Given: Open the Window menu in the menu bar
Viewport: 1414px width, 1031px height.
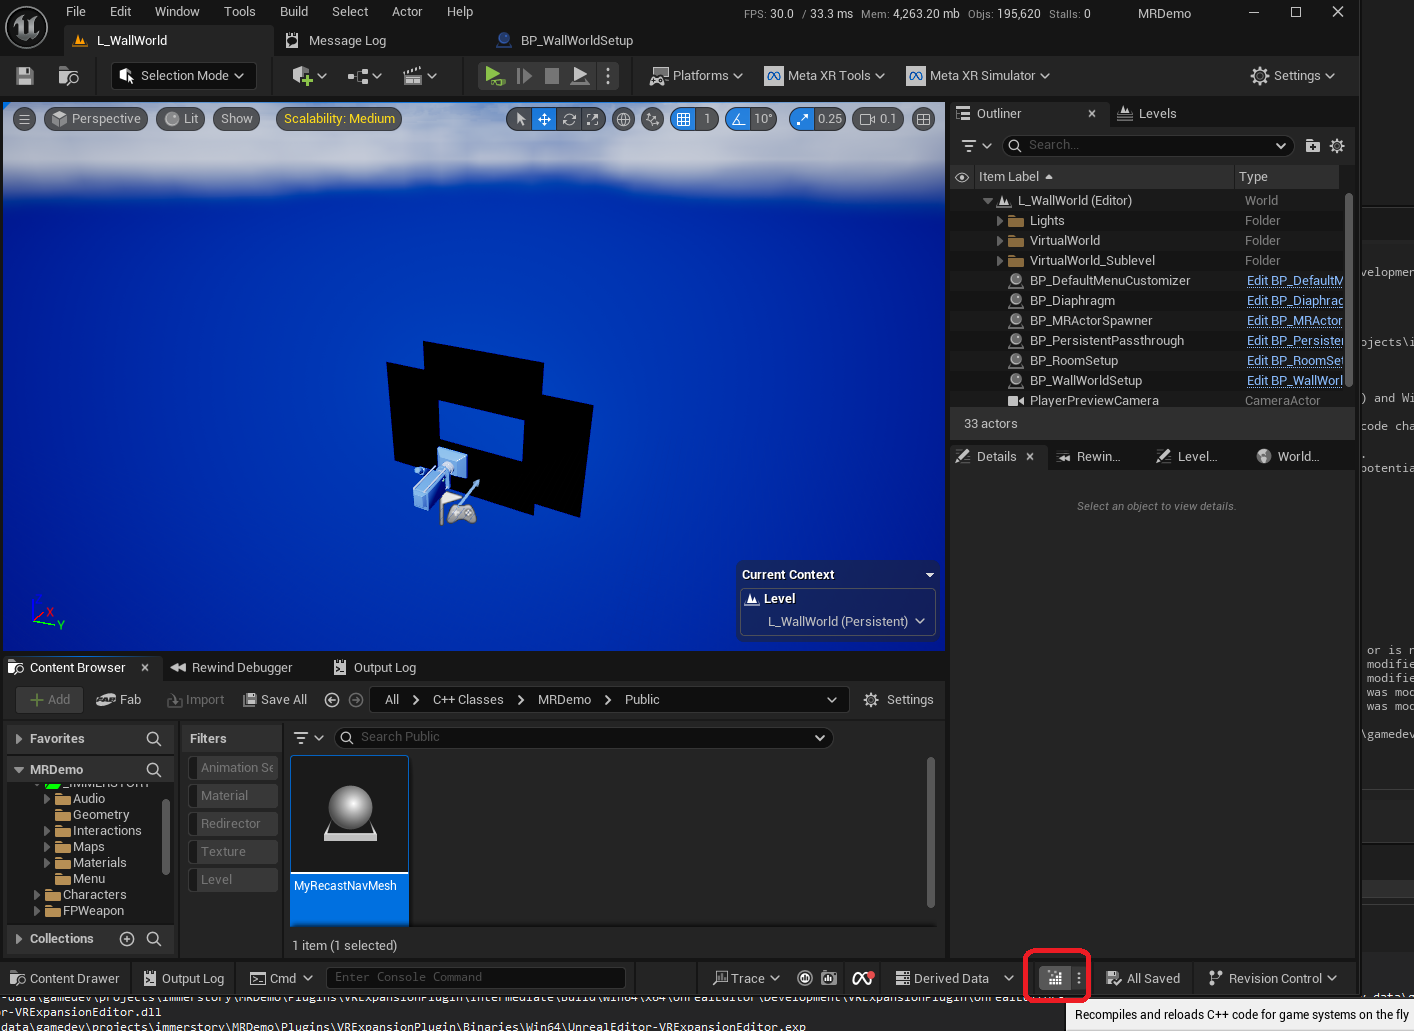Looking at the screenshot, I should pos(177,12).
